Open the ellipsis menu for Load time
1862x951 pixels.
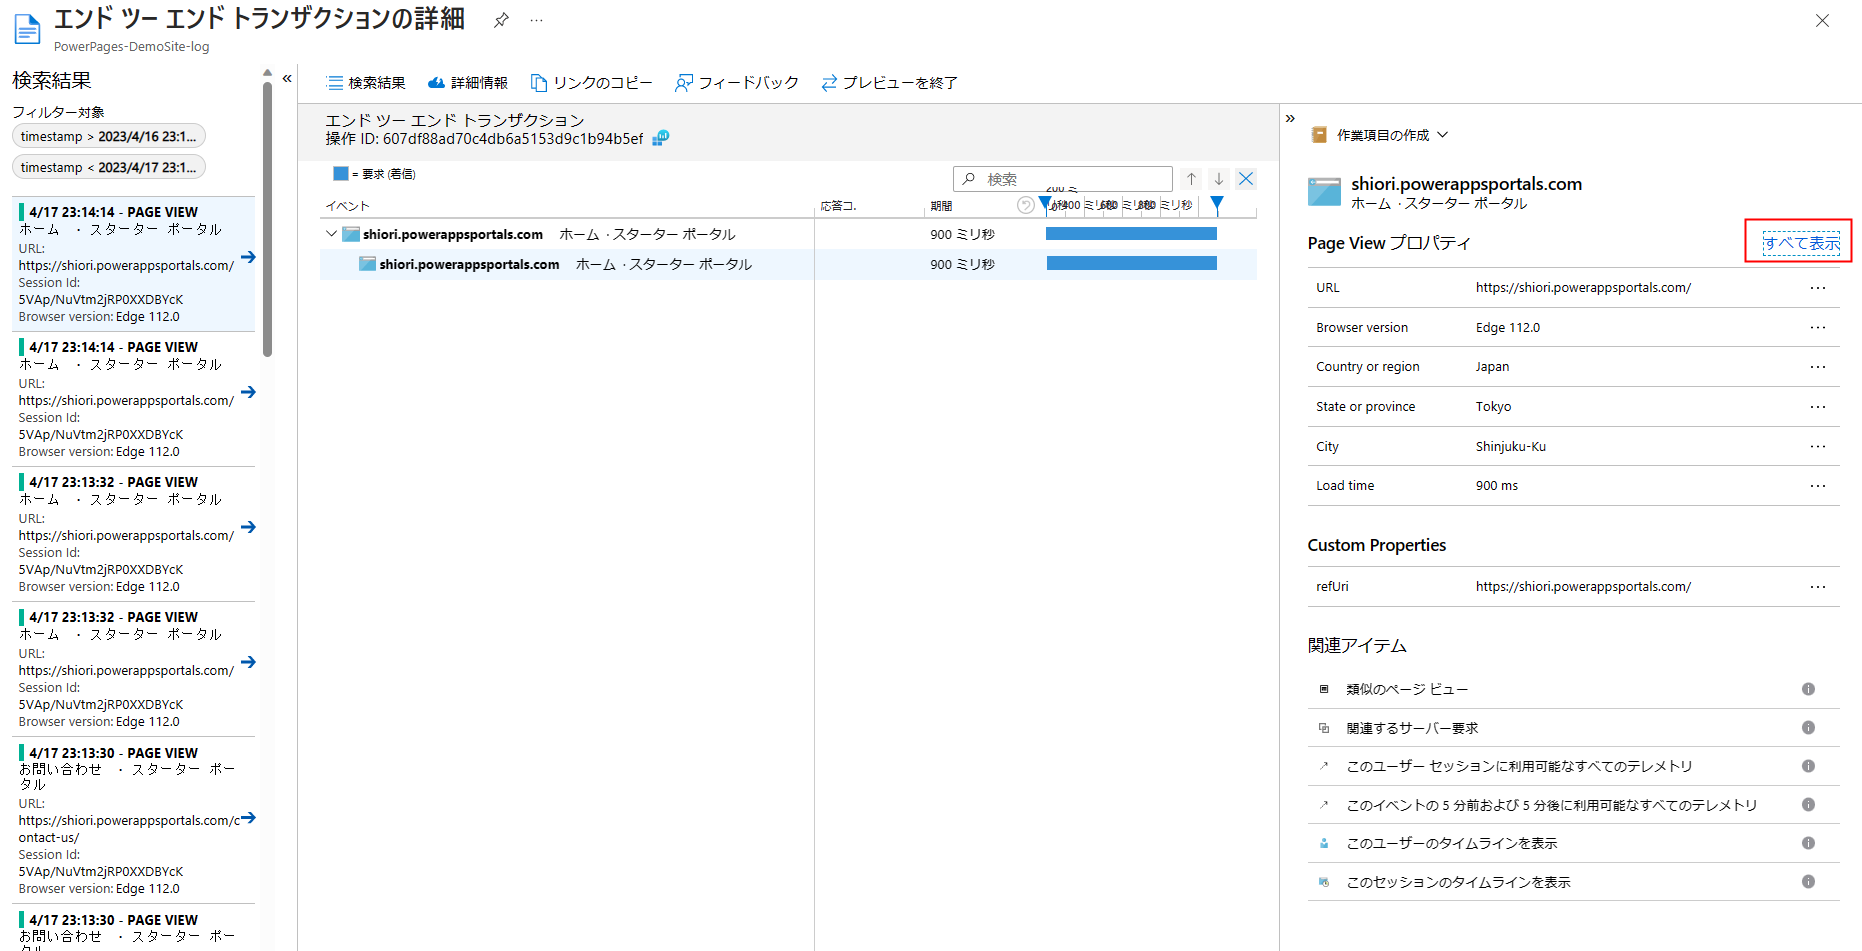tap(1818, 486)
